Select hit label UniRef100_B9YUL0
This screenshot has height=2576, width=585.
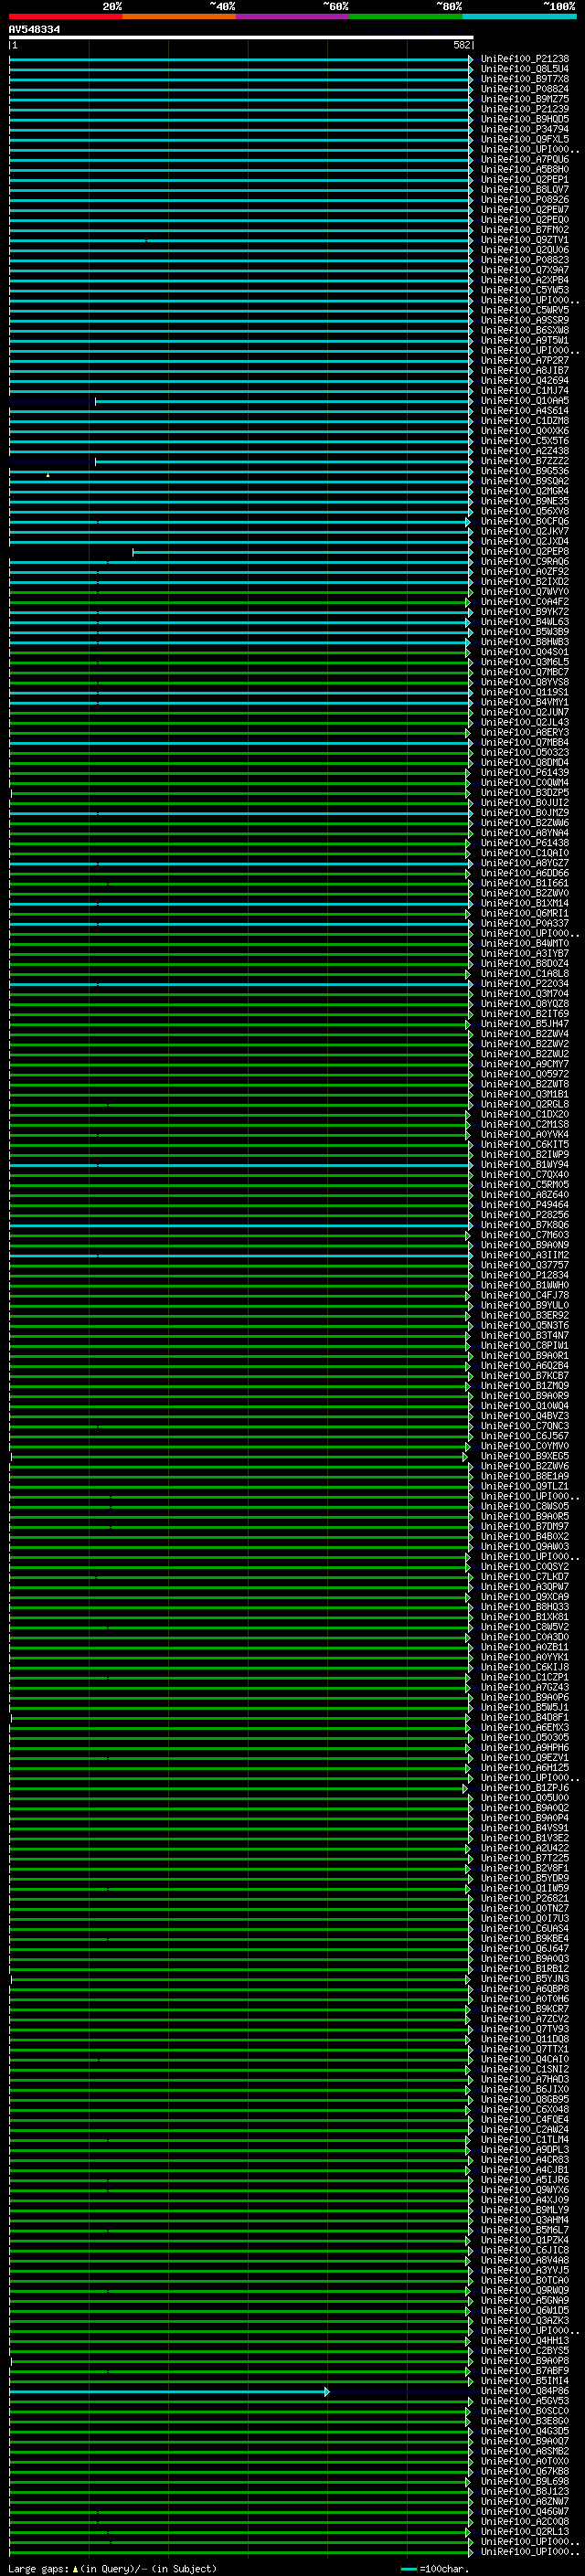tap(525, 1306)
